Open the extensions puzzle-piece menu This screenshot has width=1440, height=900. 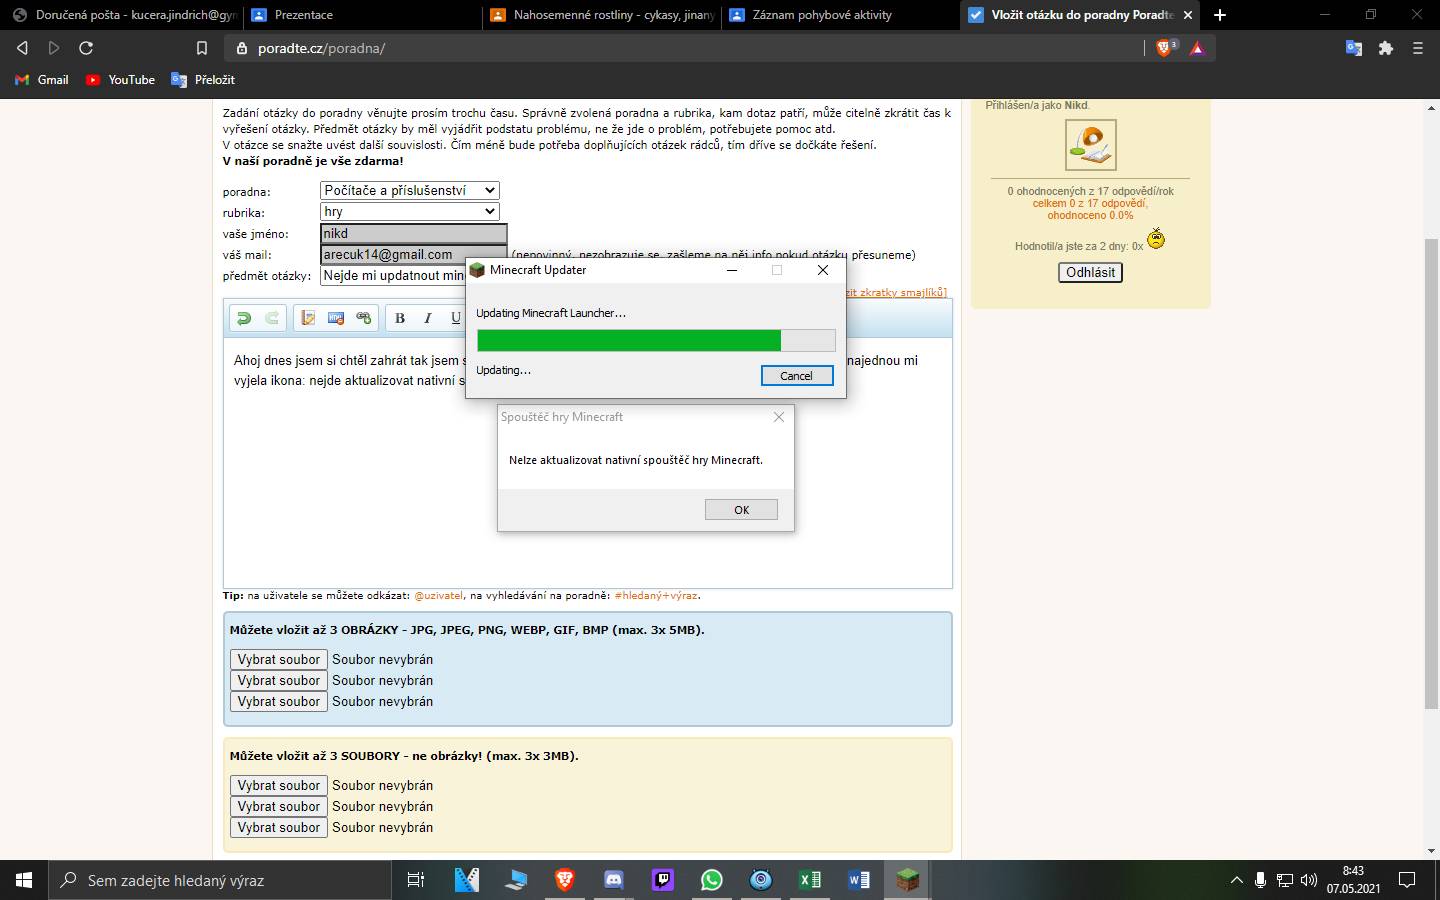click(1386, 48)
